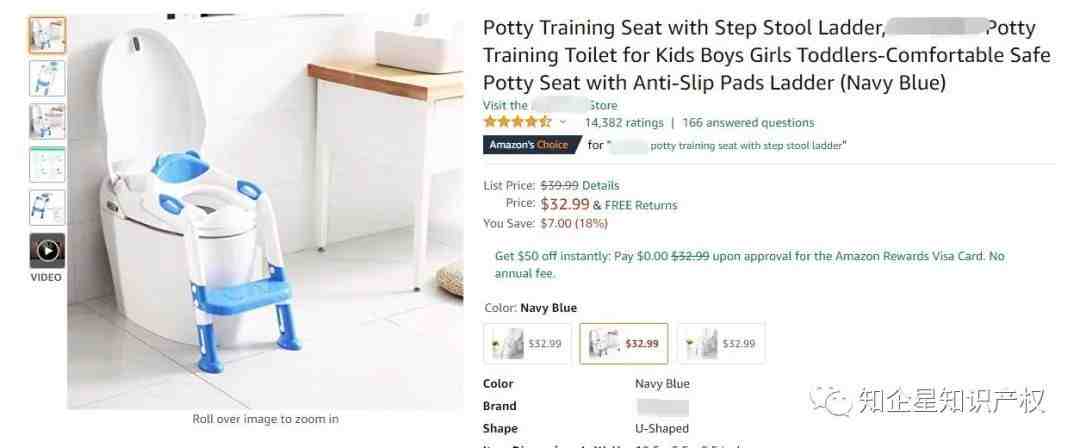Pick the third color swatch option
Screen dimensions: 1080x448
click(x=721, y=343)
